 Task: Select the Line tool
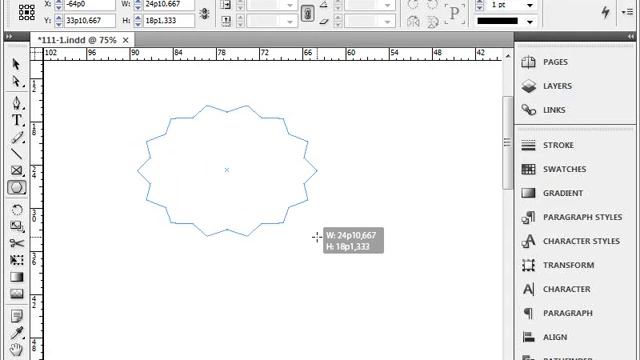pos(16,154)
